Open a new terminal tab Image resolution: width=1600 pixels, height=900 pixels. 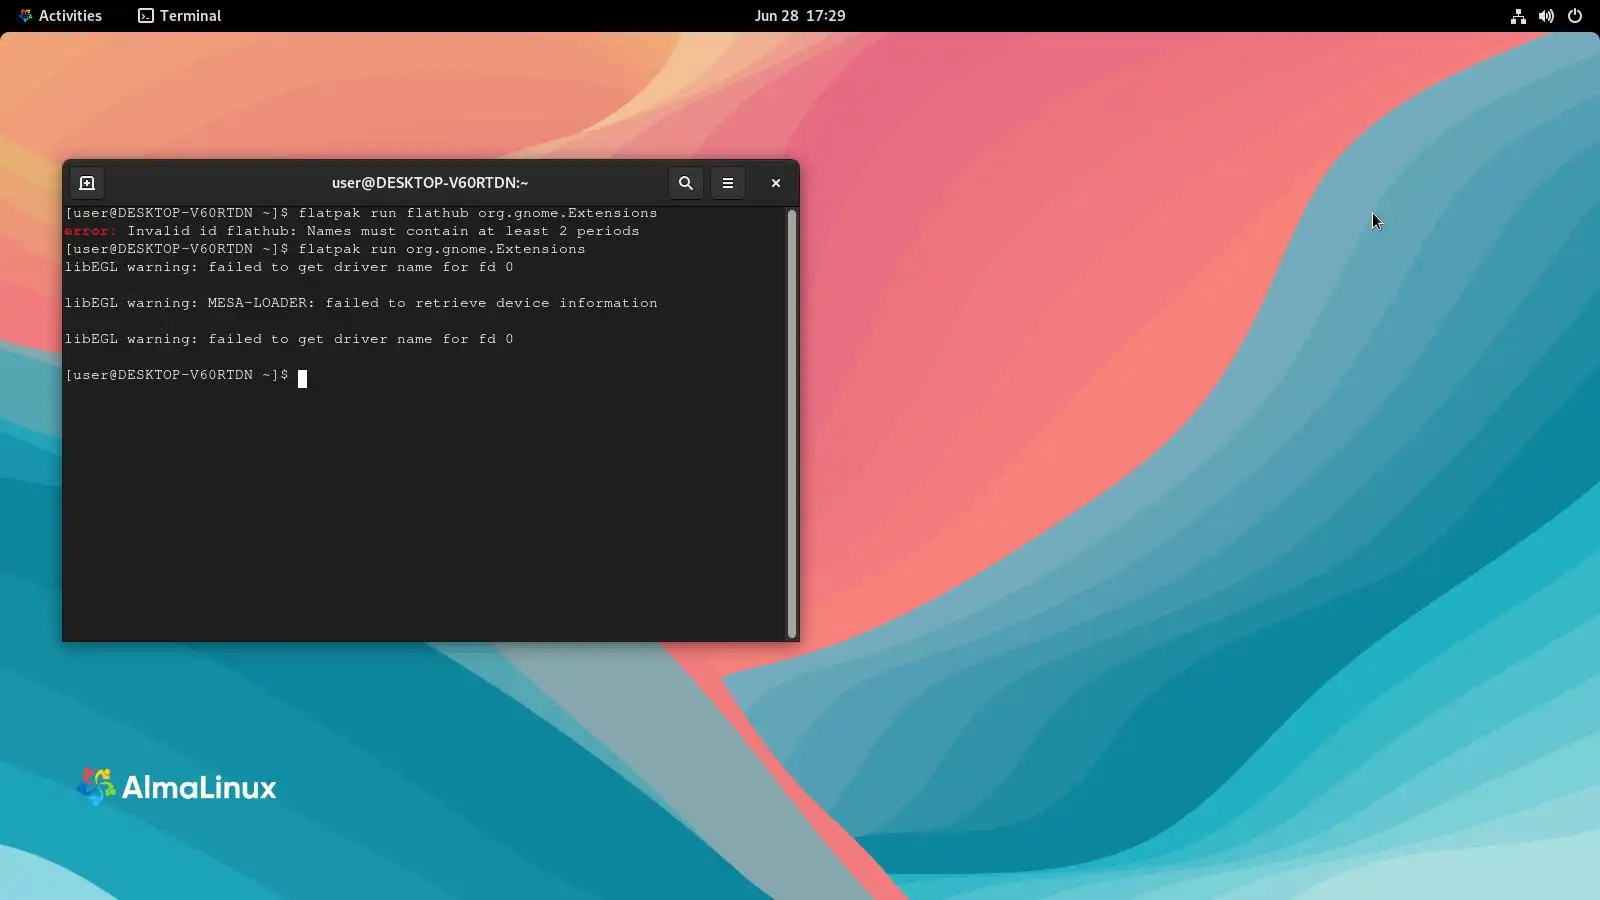pyautogui.click(x=87, y=183)
